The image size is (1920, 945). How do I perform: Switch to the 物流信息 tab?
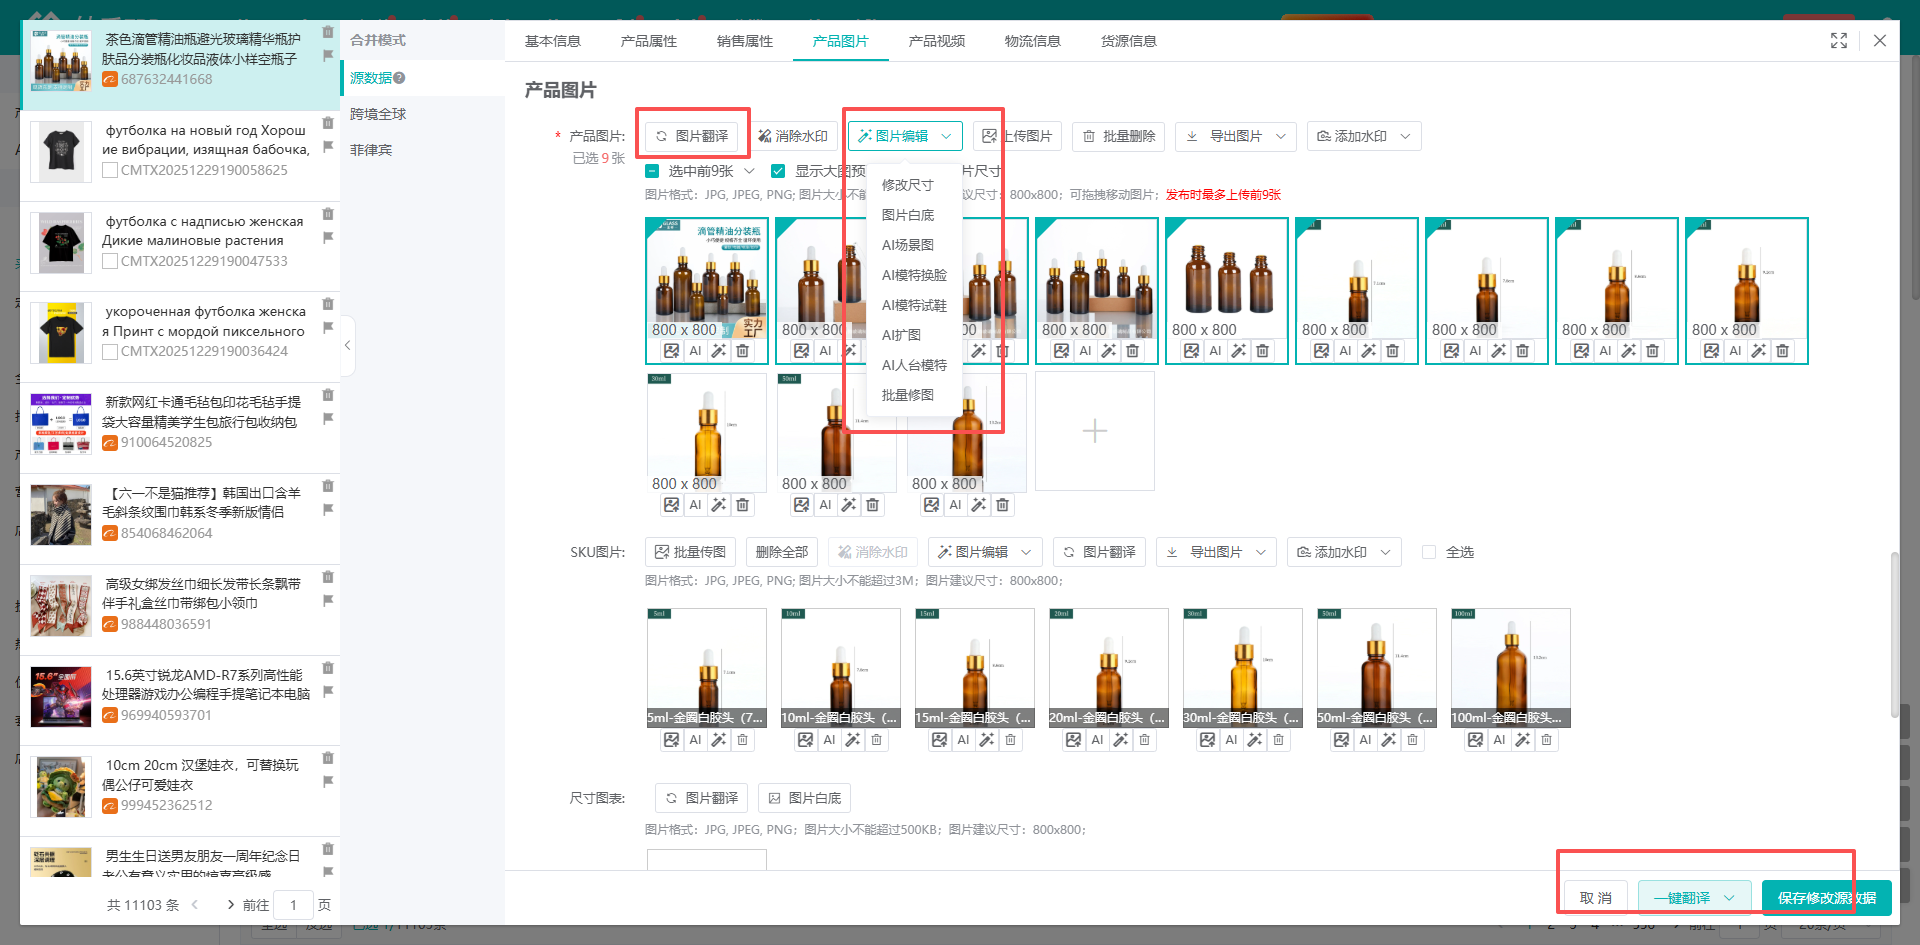pyautogui.click(x=1032, y=41)
